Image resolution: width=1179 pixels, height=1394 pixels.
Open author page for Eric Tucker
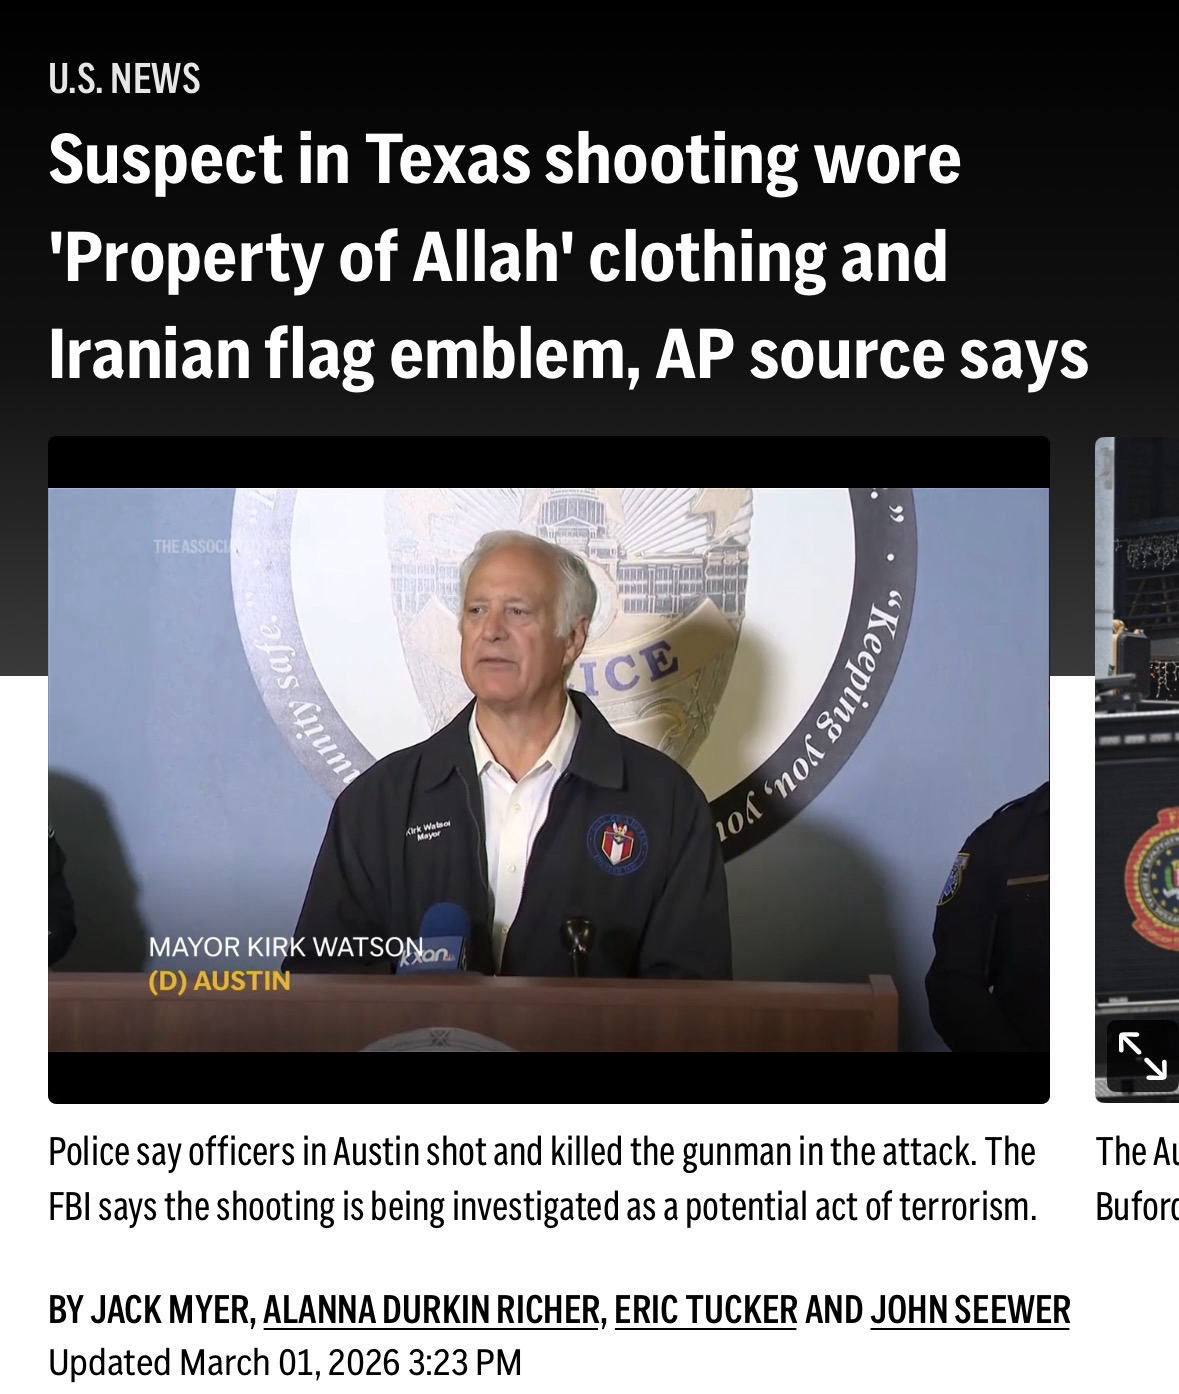706,1310
